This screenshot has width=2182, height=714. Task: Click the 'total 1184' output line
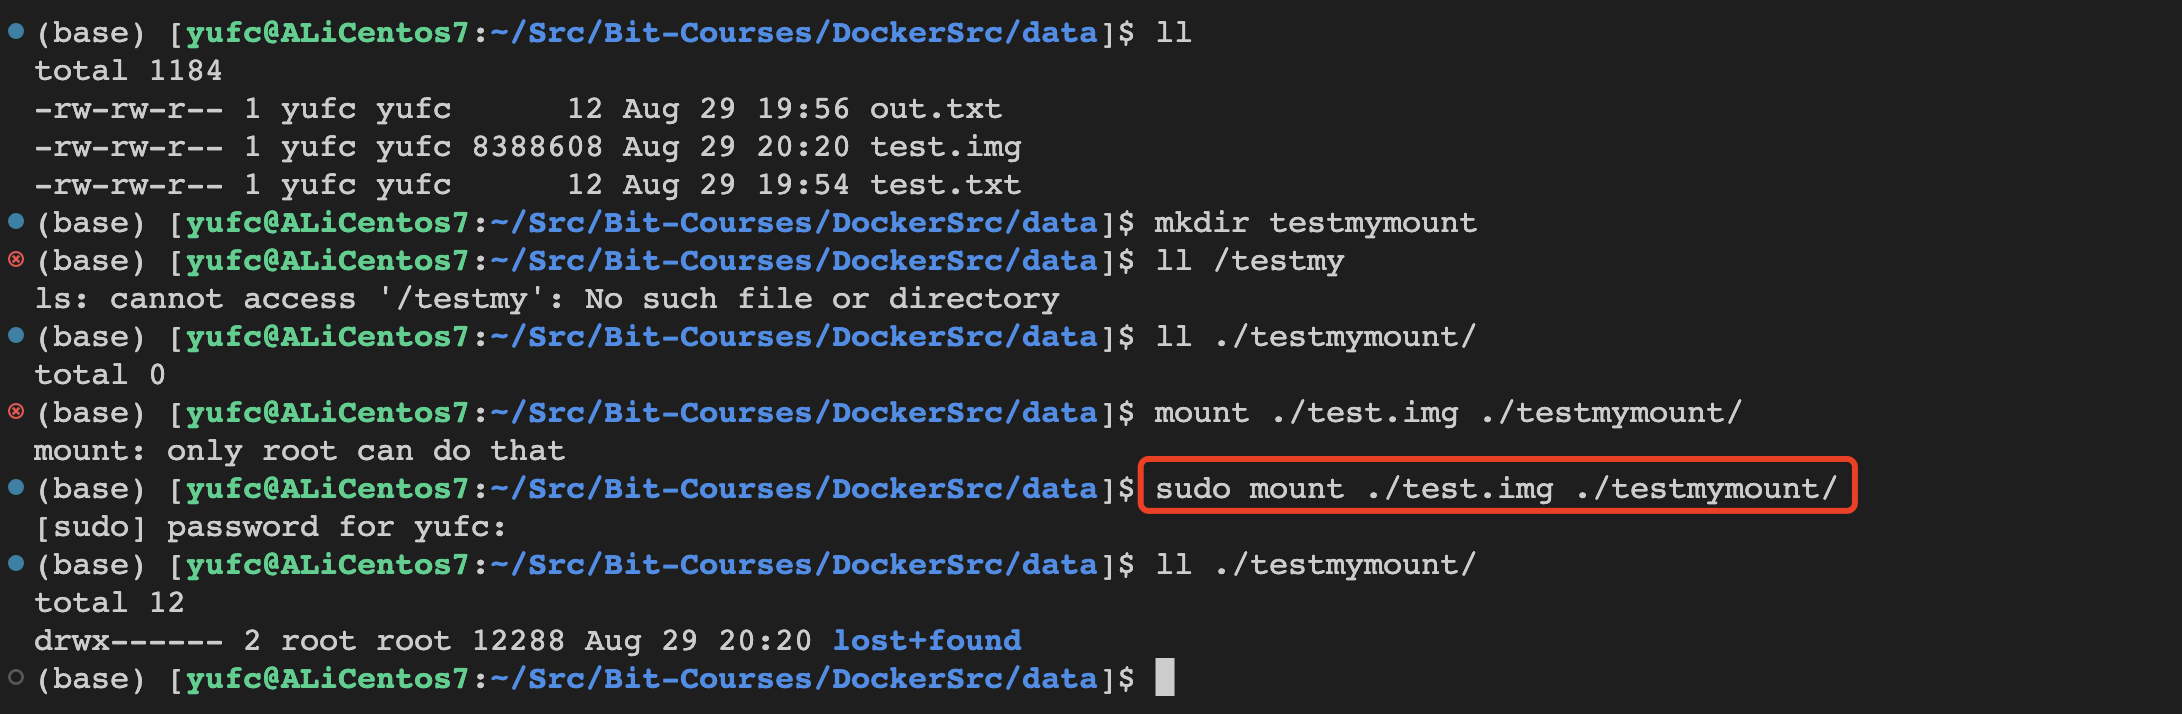pyautogui.click(x=128, y=70)
